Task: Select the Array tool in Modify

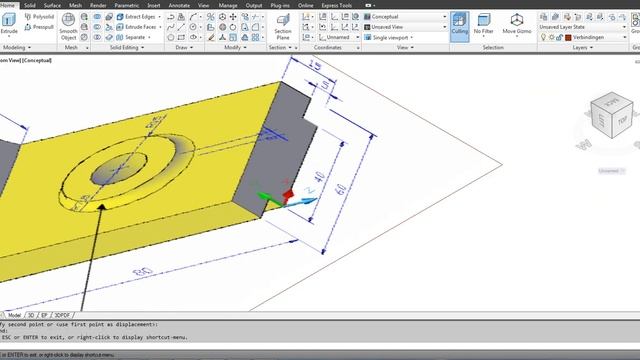Action: [x=256, y=37]
